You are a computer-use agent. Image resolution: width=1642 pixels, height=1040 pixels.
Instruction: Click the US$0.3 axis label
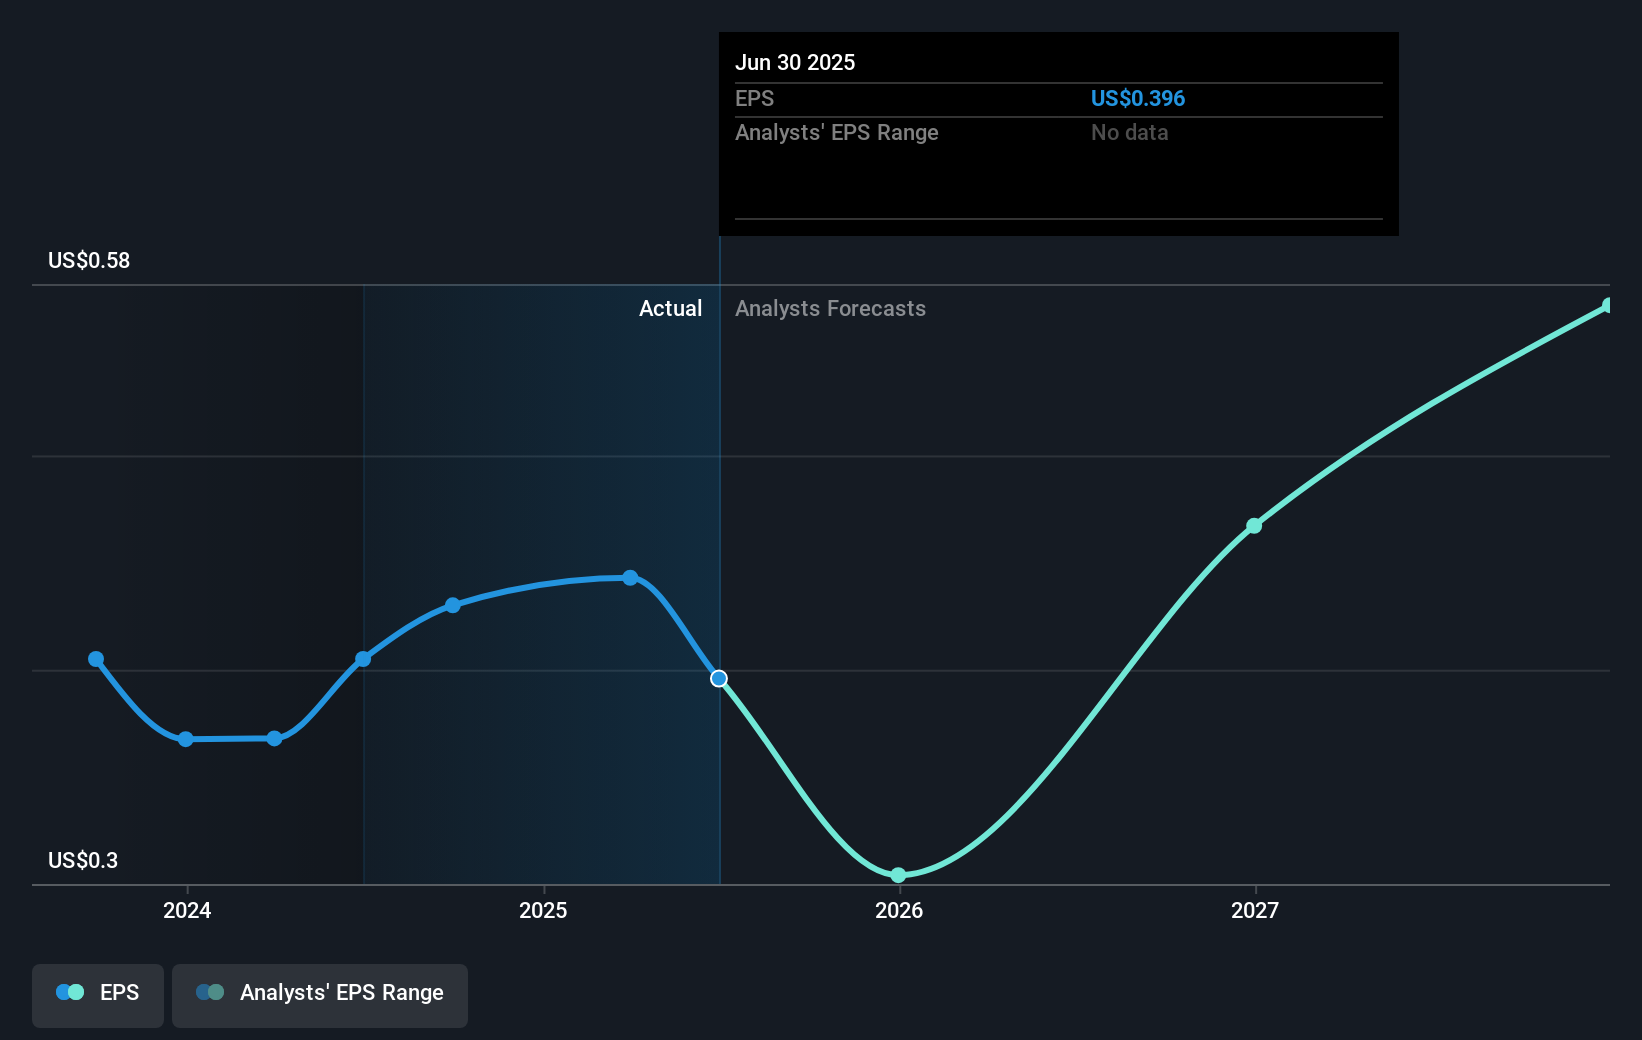[x=83, y=860]
